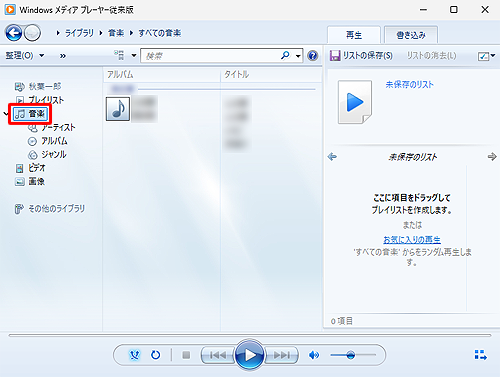This screenshot has width=500, height=377.
Task: Click the 0 項目 status text
Action: click(342, 321)
